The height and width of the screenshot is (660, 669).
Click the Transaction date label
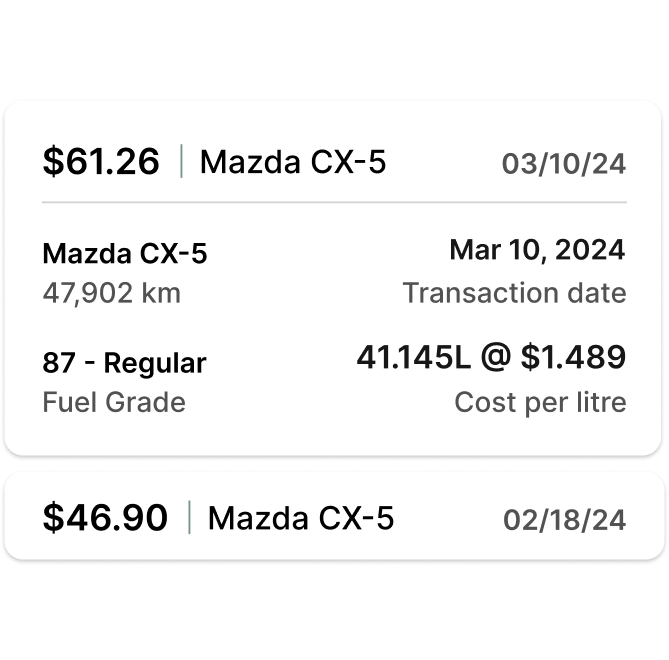pyautogui.click(x=514, y=293)
